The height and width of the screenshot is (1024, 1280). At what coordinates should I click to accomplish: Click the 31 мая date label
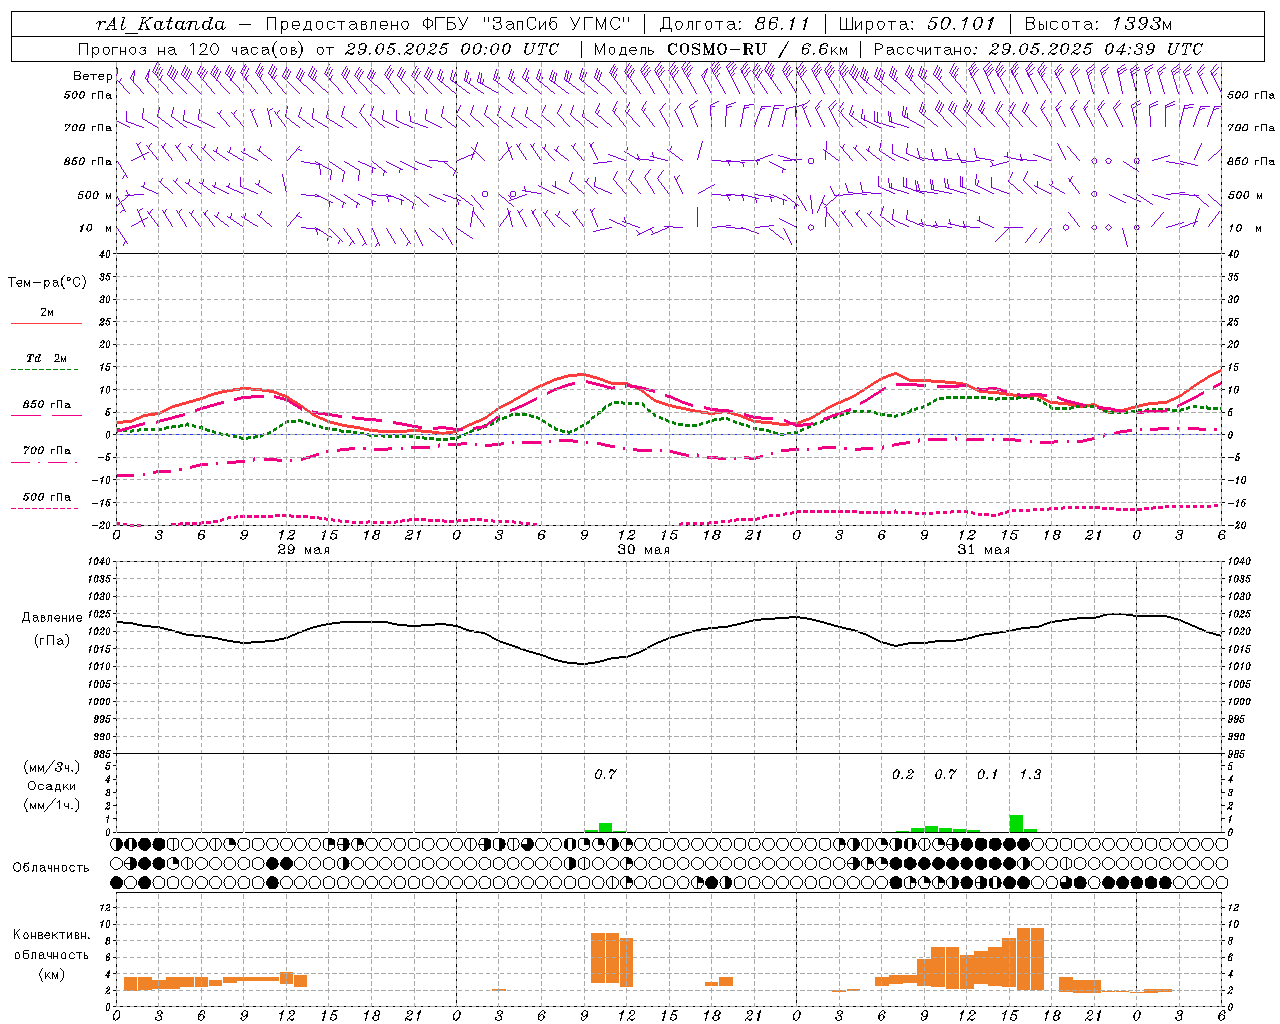click(x=983, y=550)
